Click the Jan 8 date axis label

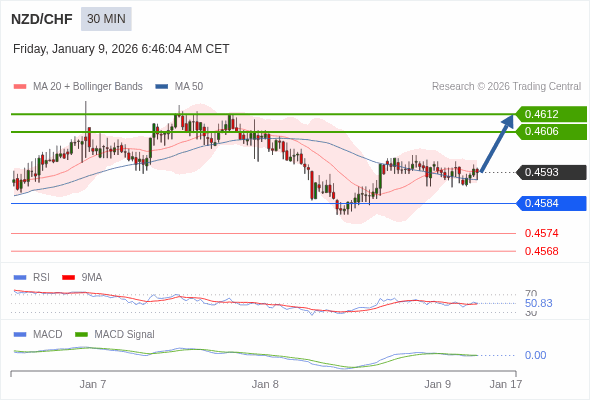point(265,384)
